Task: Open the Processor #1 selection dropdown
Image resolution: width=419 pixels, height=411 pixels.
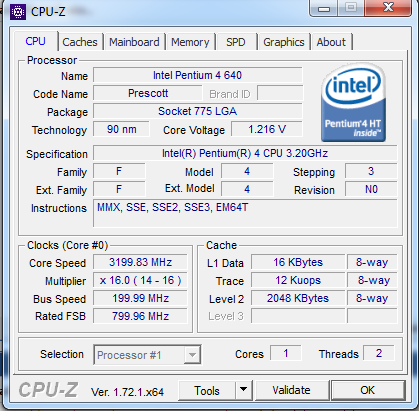Action: click(x=147, y=355)
